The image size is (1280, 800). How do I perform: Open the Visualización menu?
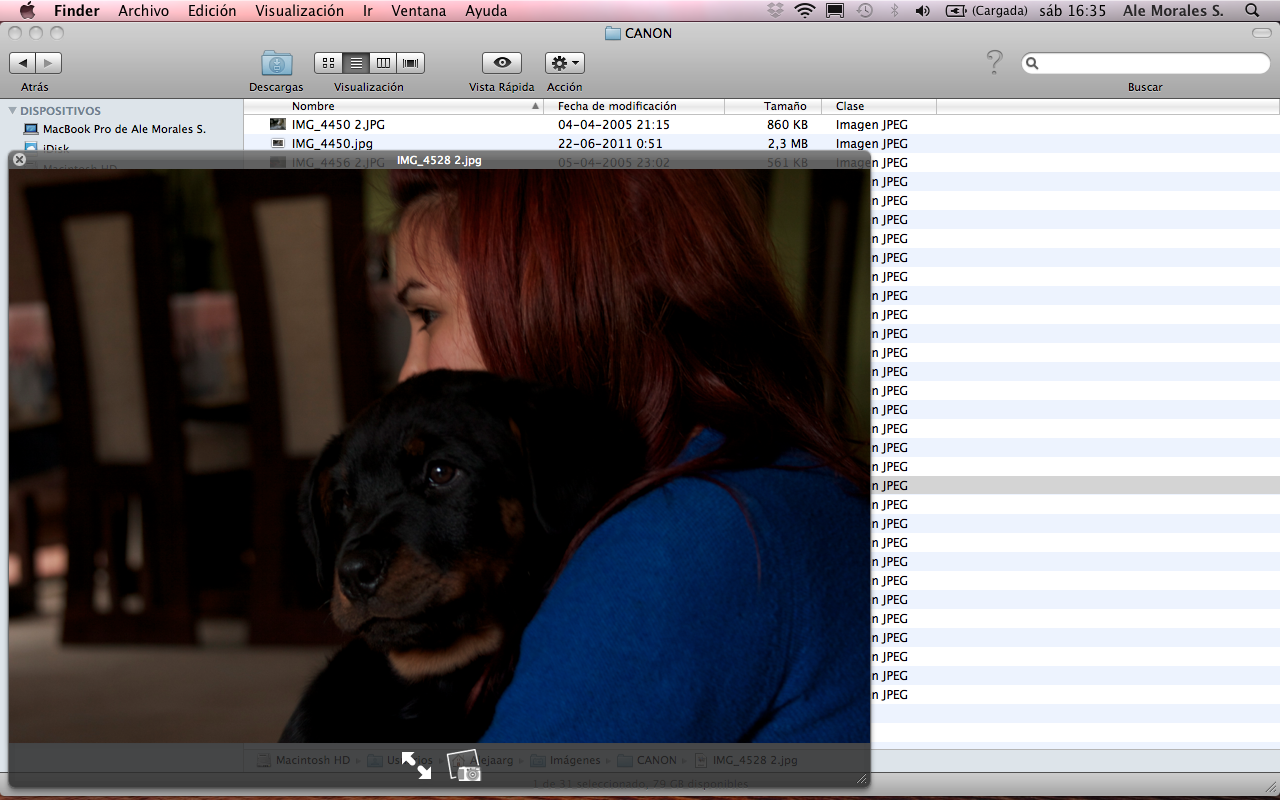coord(300,11)
